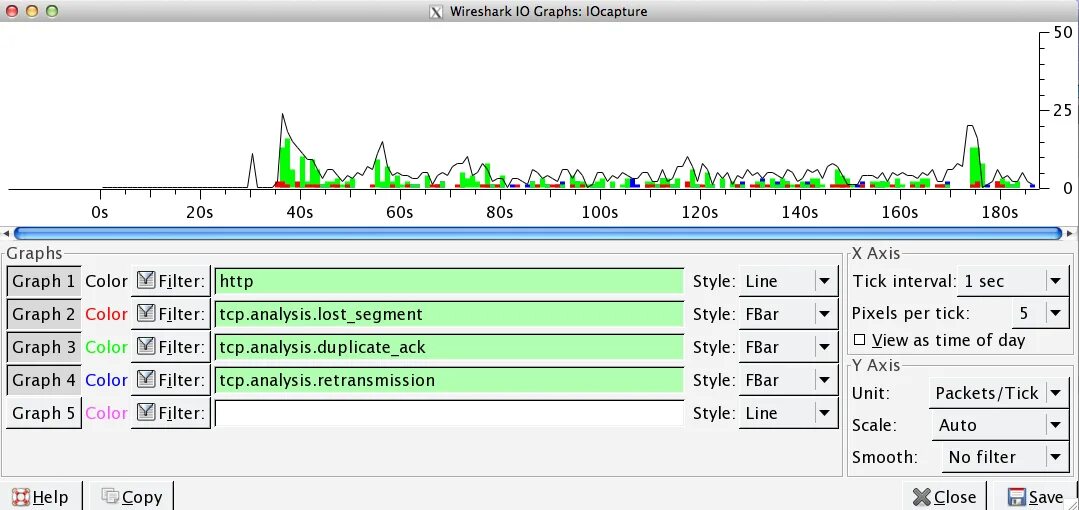This screenshot has height=510, width=1079.
Task: Open the Smooth filter dropdown
Action: (x=1005, y=457)
